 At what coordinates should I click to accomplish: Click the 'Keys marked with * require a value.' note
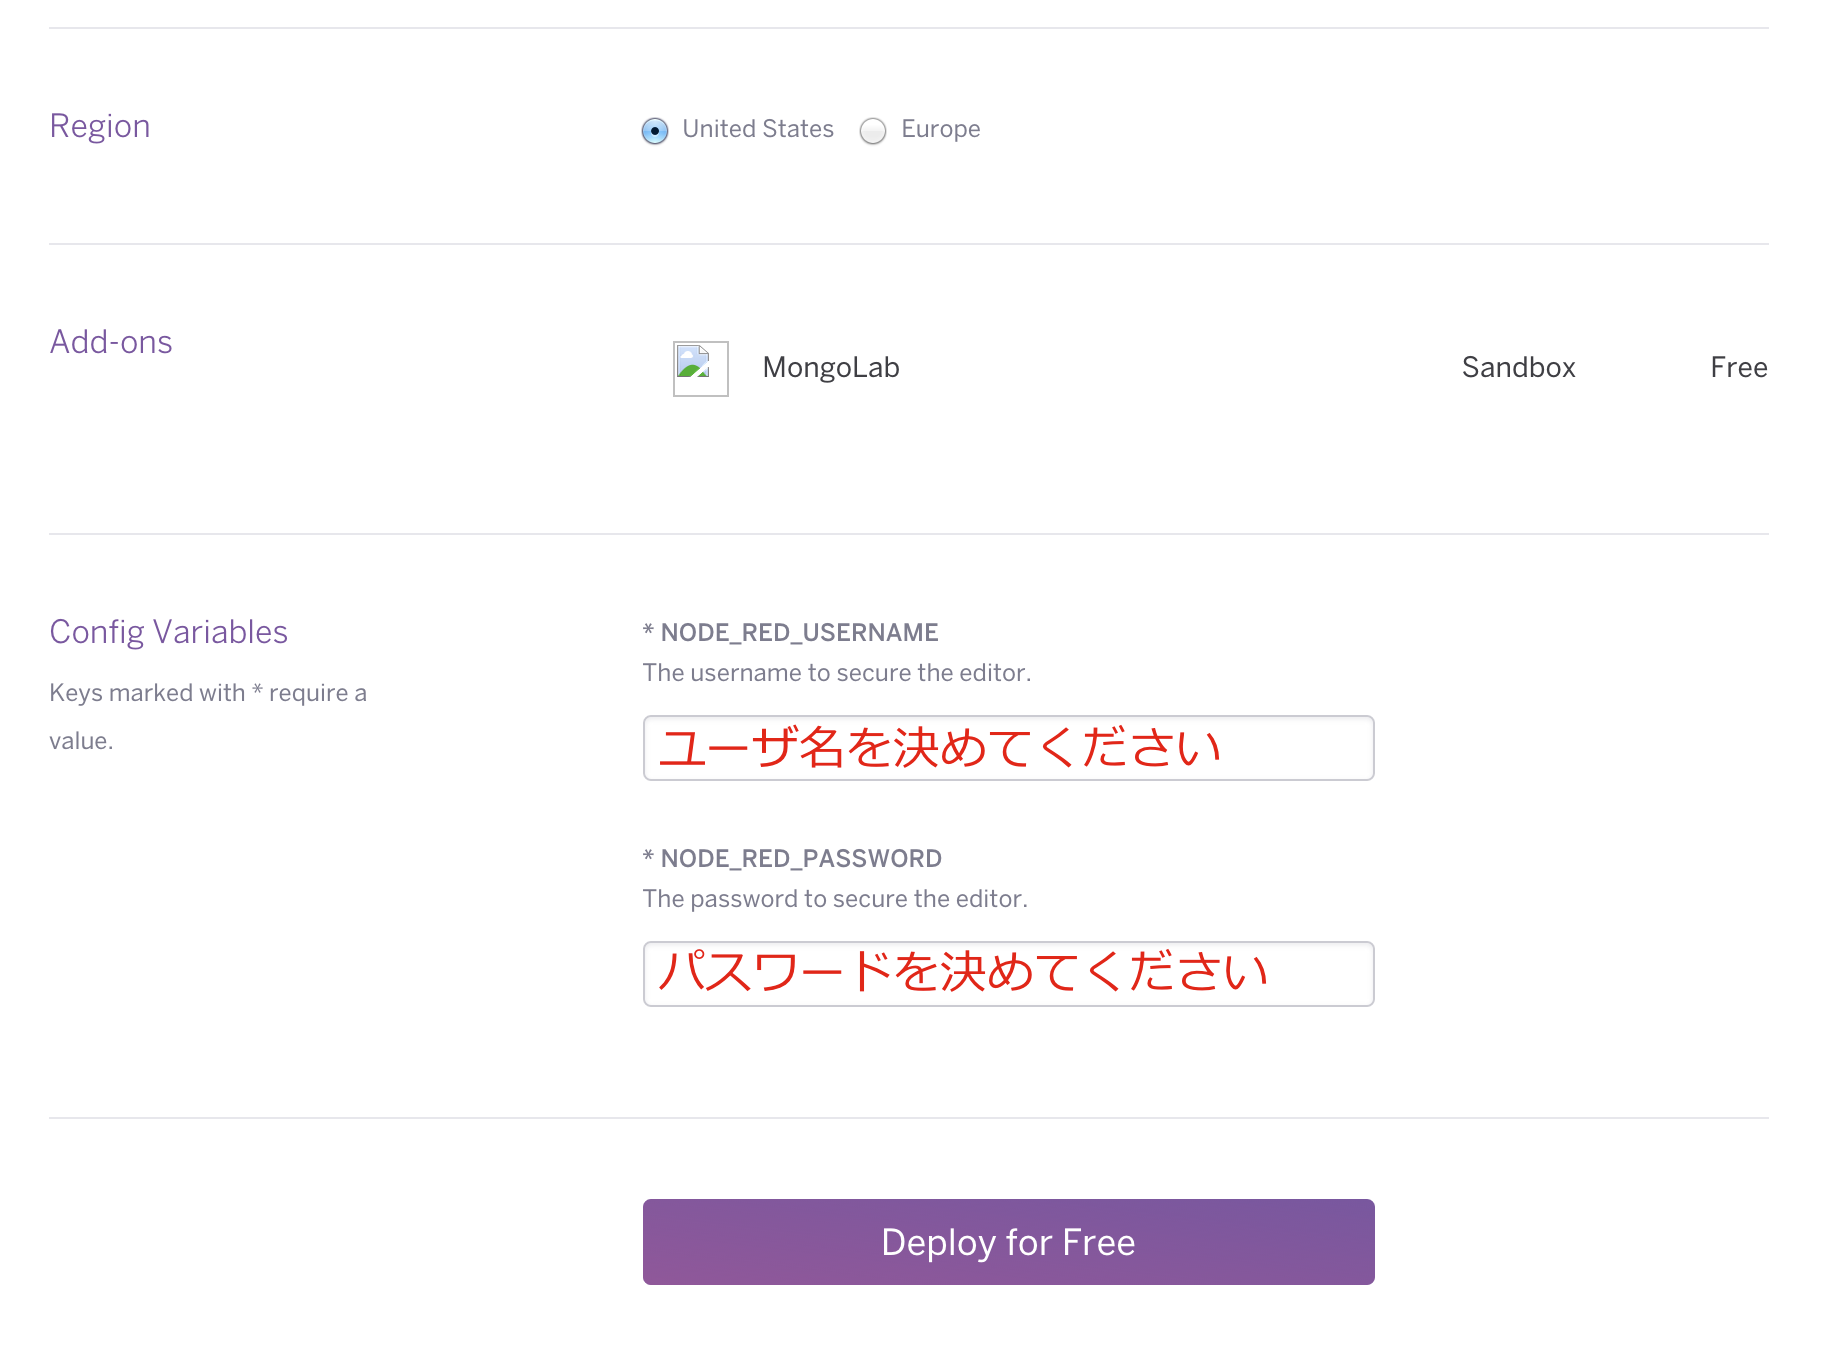(x=208, y=716)
